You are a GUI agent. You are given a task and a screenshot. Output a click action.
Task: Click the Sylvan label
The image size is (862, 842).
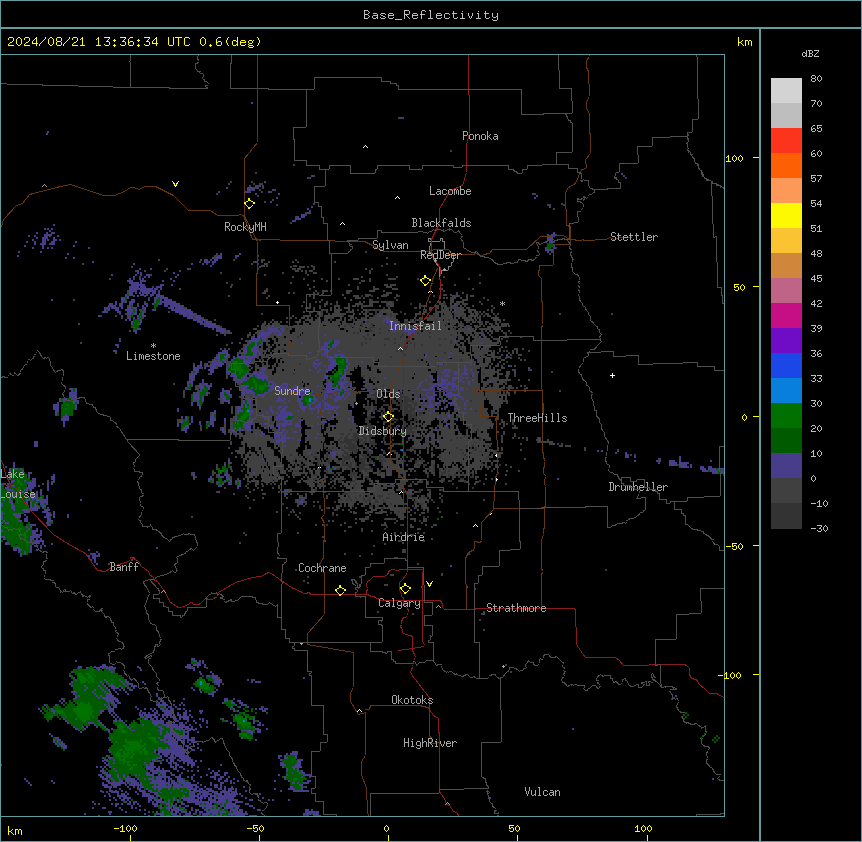tap(390, 245)
